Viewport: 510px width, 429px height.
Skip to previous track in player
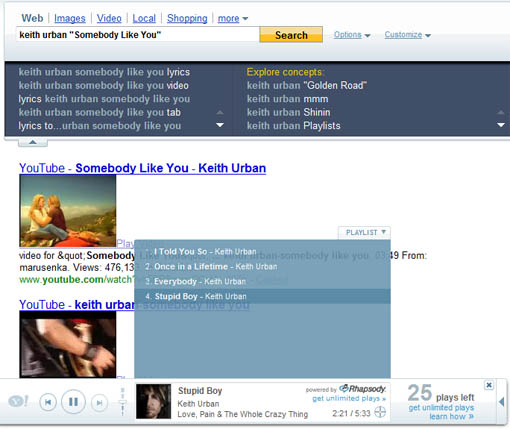[x=48, y=402]
